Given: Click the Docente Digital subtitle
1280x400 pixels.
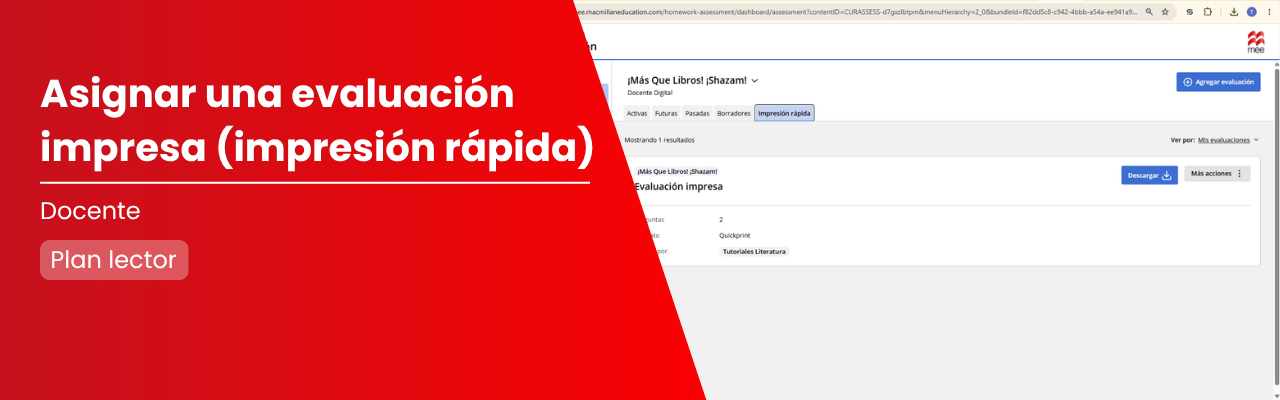Looking at the screenshot, I should coord(648,92).
